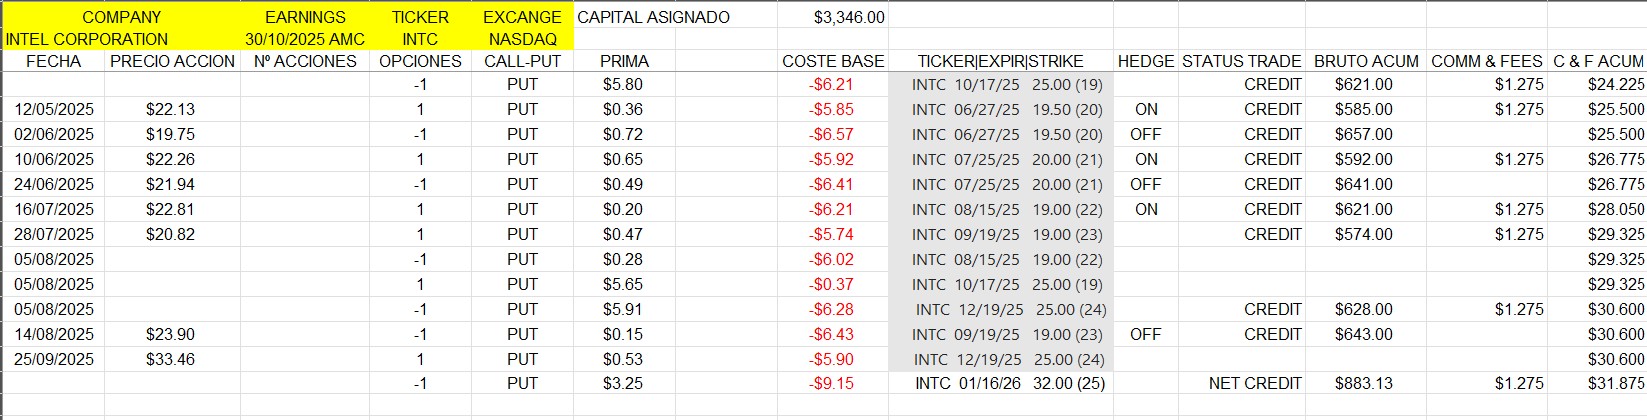The width and height of the screenshot is (1647, 420).
Task: Select the $33.46 stock price cell
Action: pyautogui.click(x=170, y=359)
